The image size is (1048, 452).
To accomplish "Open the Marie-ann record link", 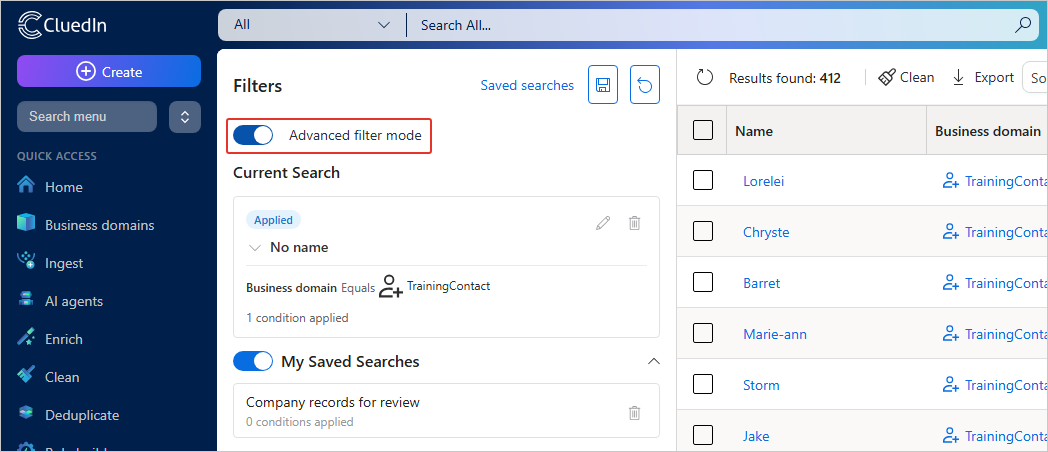I will [x=775, y=334].
